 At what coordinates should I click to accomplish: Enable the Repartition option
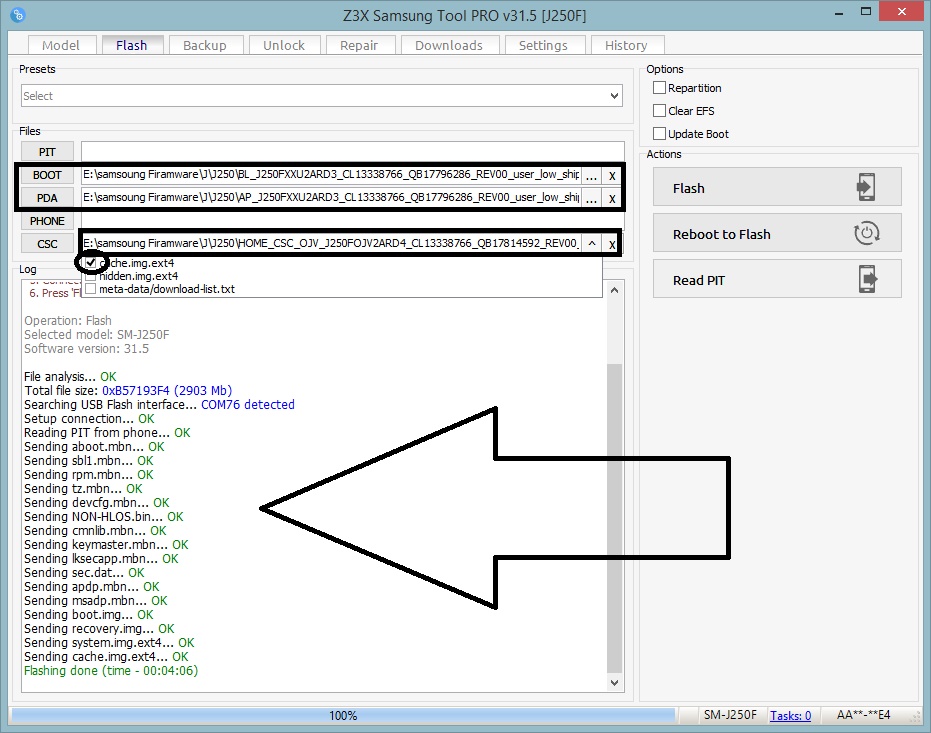pyautogui.click(x=659, y=88)
